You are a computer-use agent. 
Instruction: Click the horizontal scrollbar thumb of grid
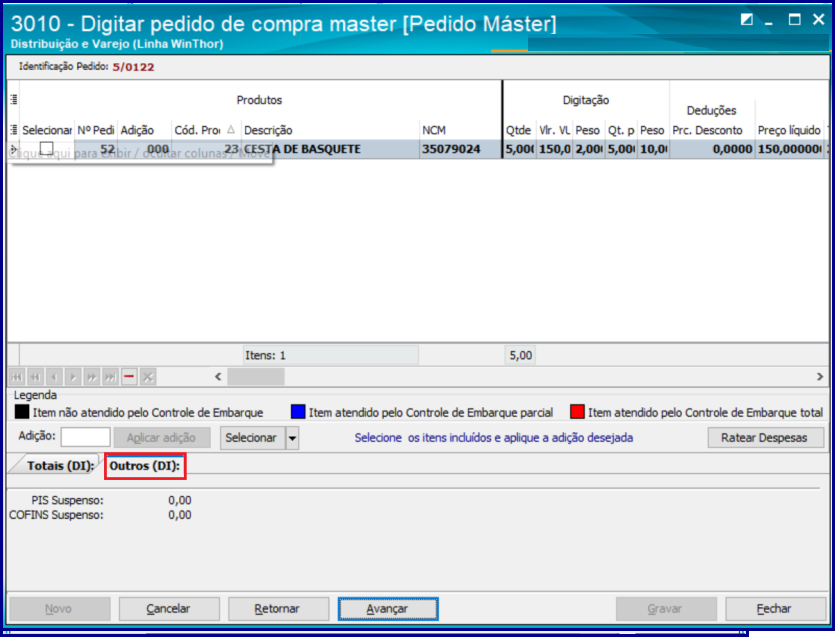[x=256, y=377]
